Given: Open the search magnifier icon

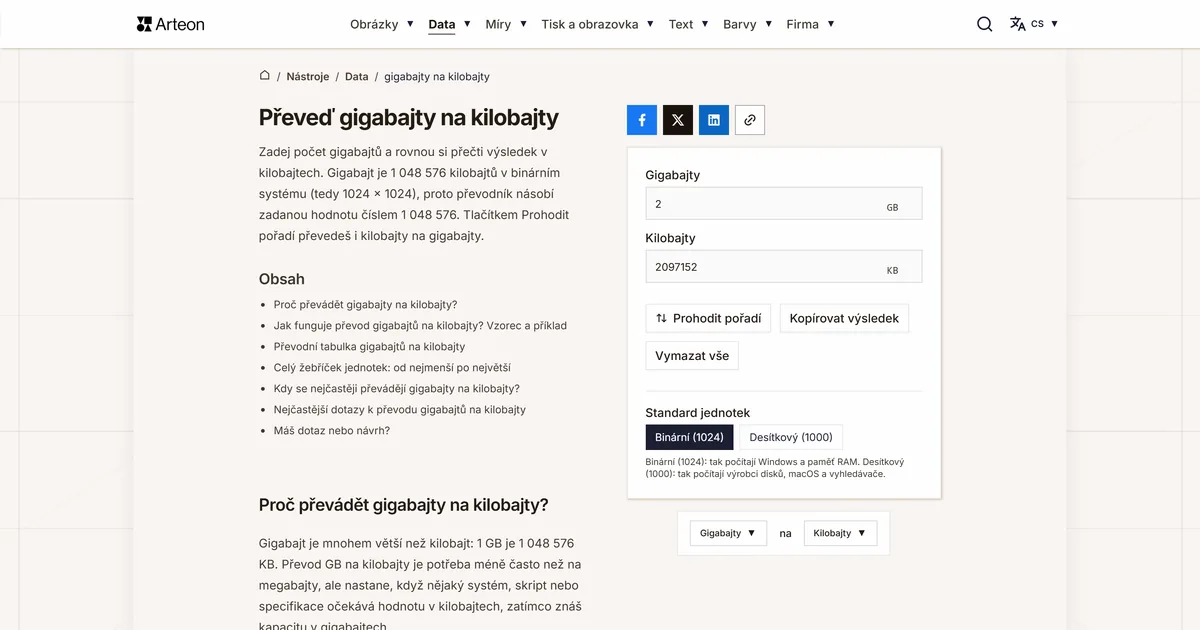Looking at the screenshot, I should (985, 24).
